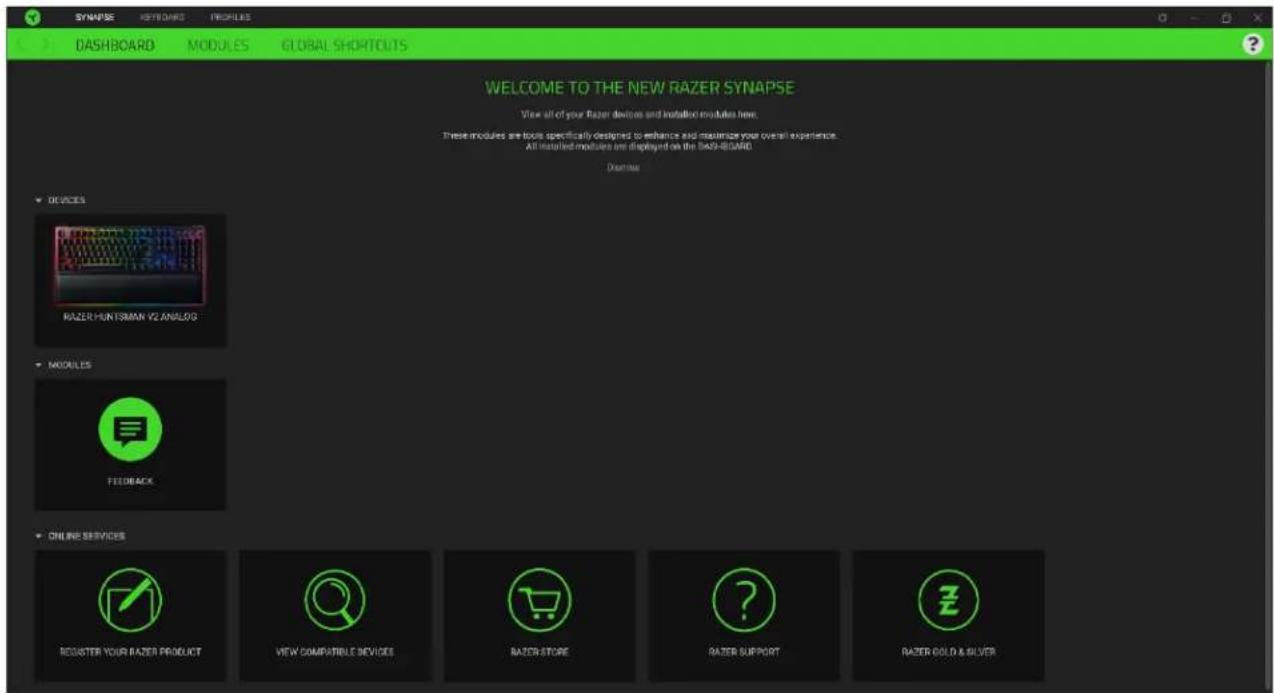Switch to the Synapse top tab
Image resolution: width=1274 pixels, height=693 pixels.
[94, 18]
